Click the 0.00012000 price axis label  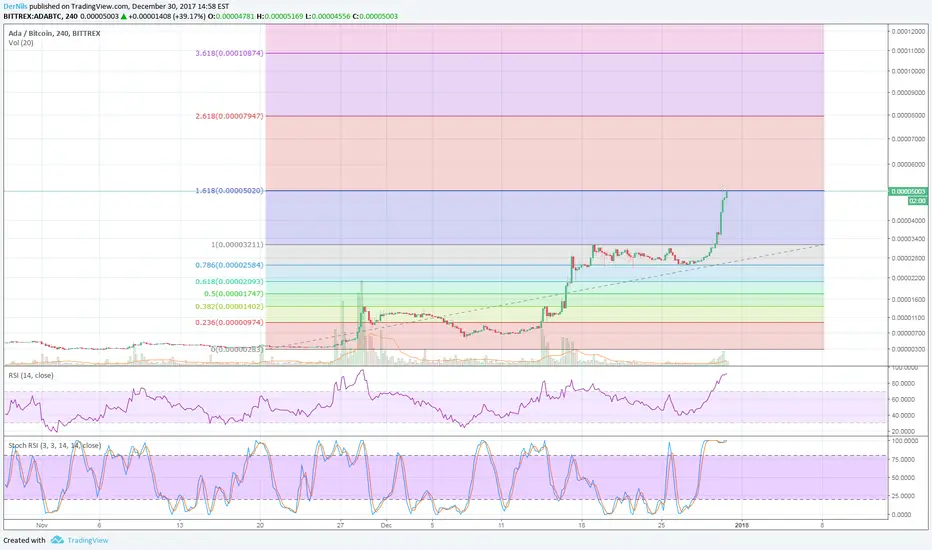coord(908,32)
